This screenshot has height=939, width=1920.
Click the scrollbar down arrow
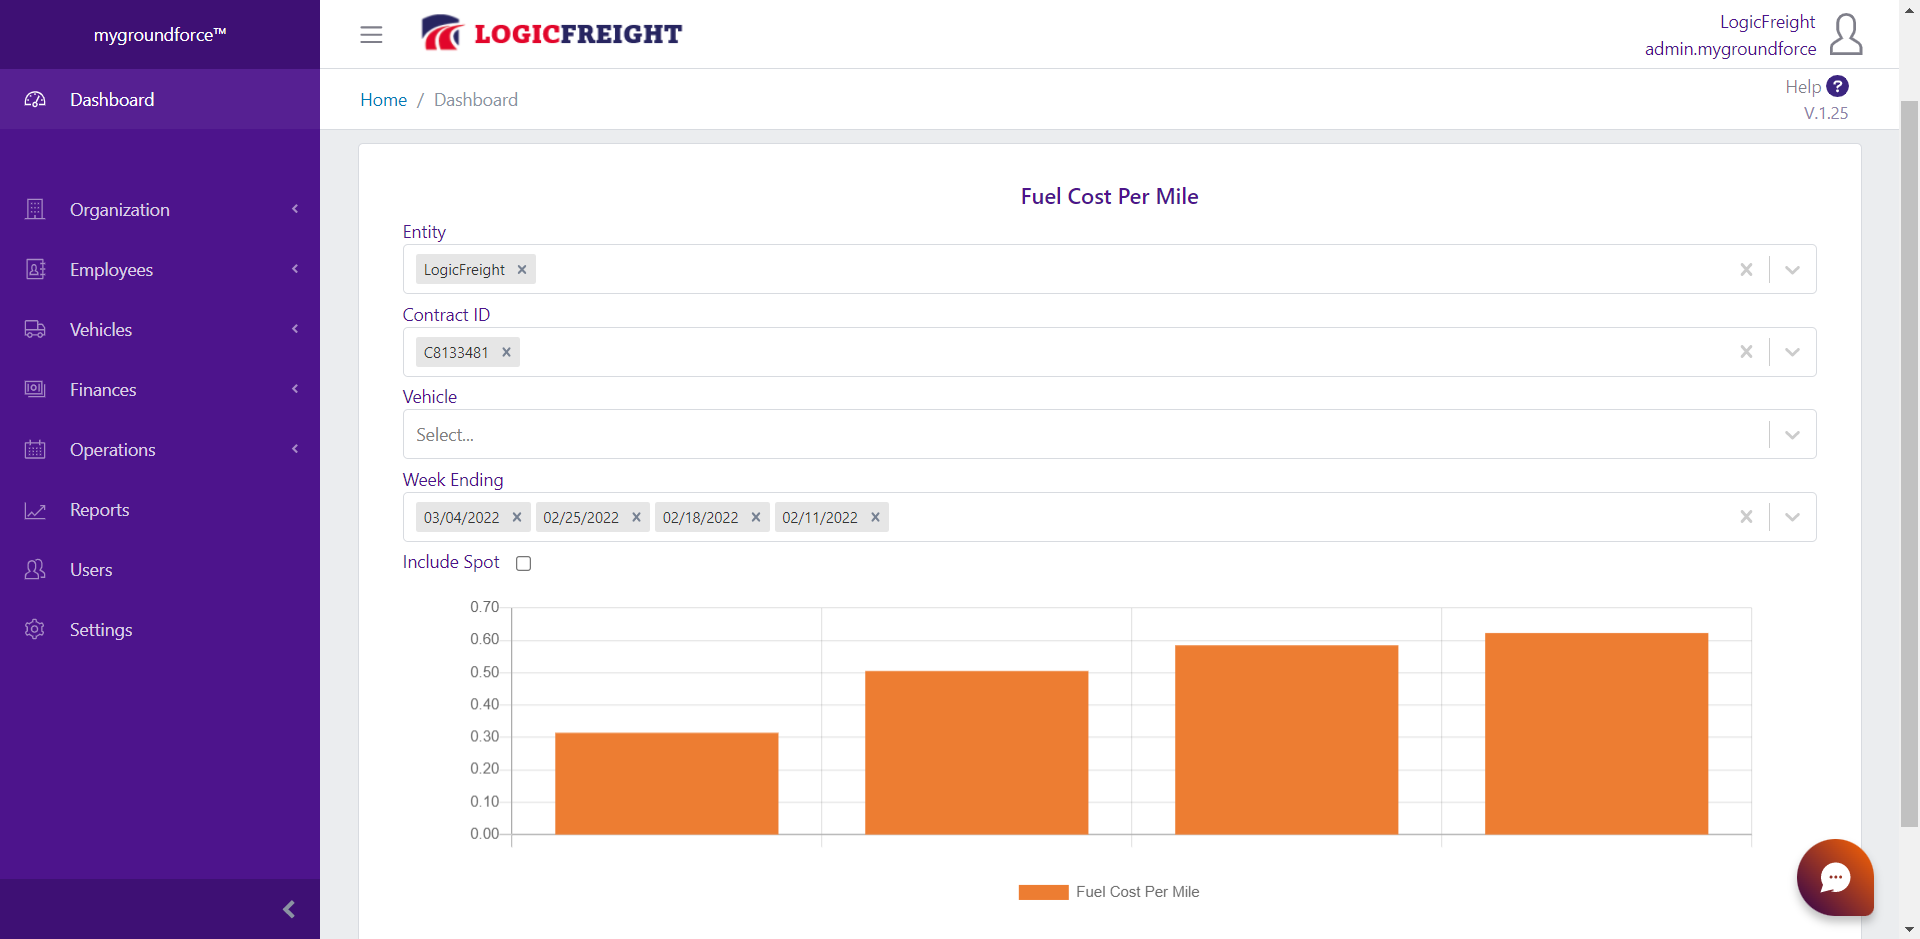[x=1909, y=930]
